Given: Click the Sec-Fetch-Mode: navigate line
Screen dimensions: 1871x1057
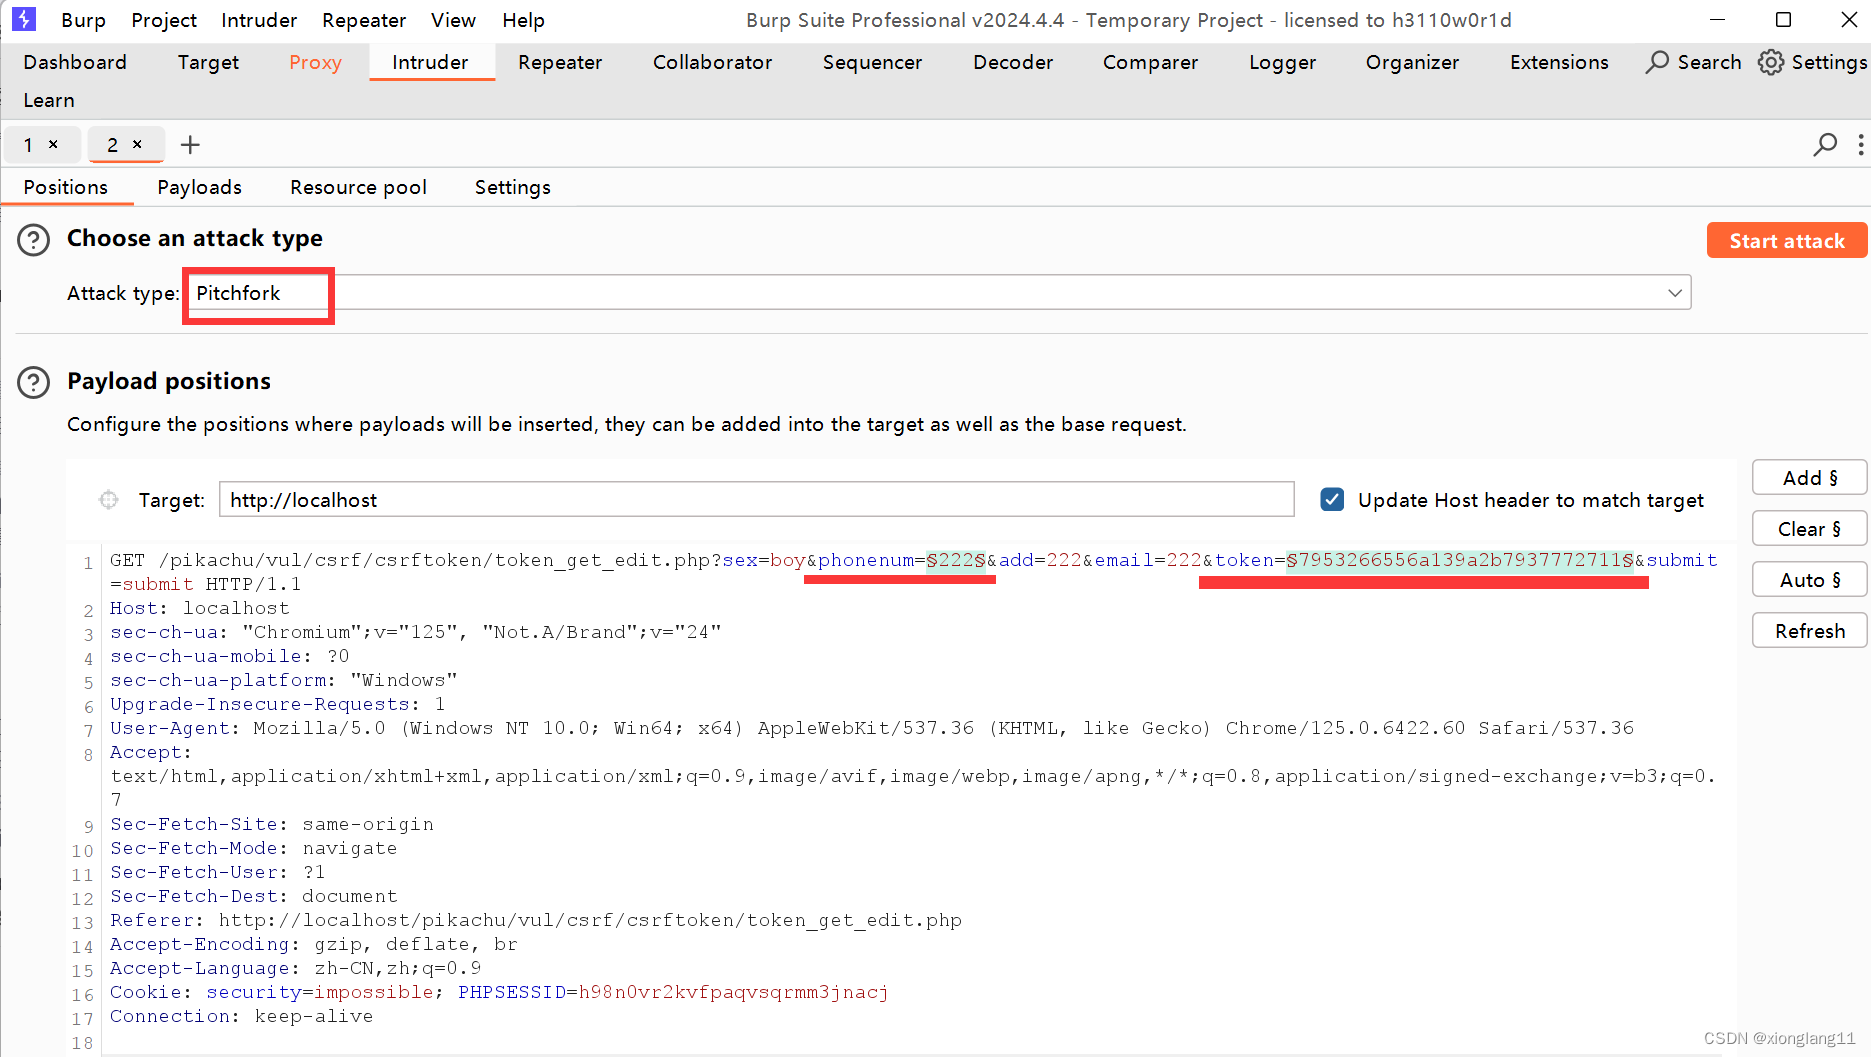Looking at the screenshot, I should coord(253,848).
